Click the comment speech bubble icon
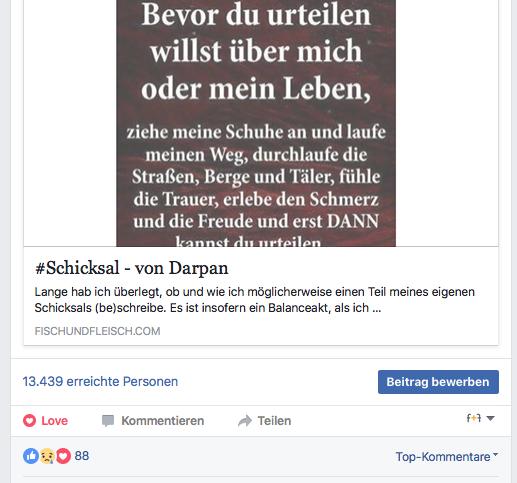Viewport: 517px width, 483px height. click(x=108, y=421)
